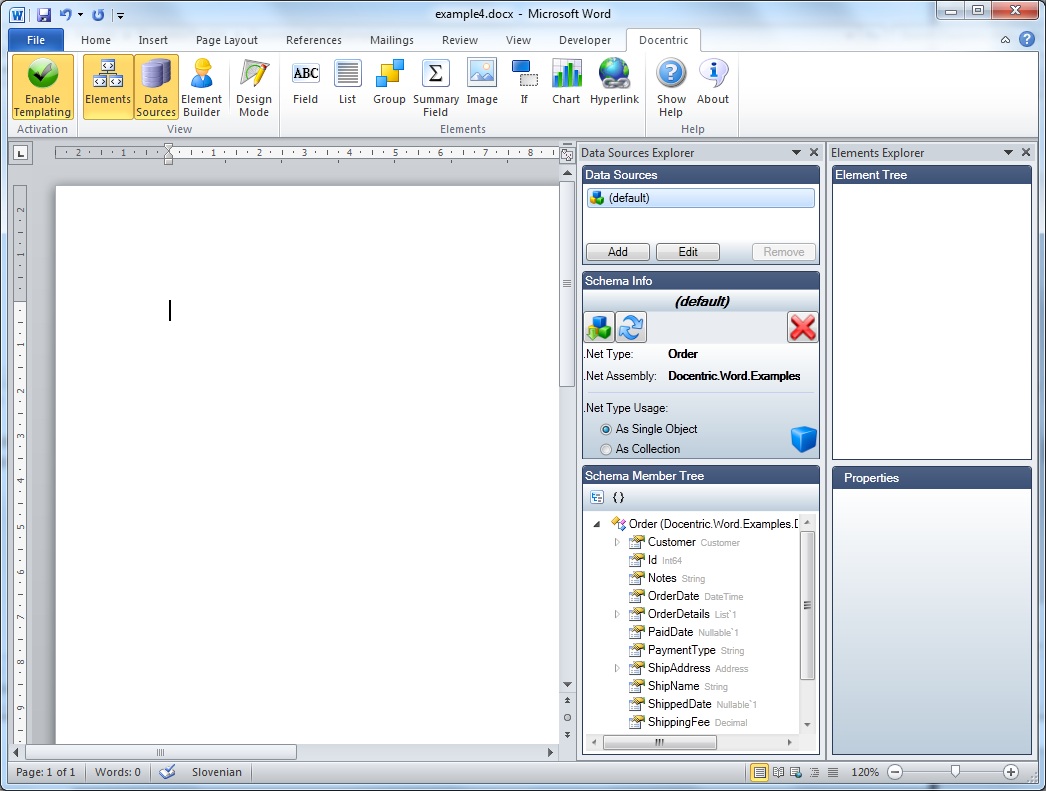1046x791 pixels.
Task: Select As Collection radio button
Action: pyautogui.click(x=606, y=450)
